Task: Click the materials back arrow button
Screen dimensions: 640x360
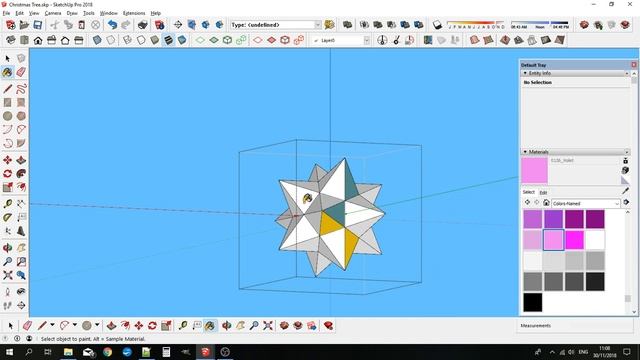Action: click(x=527, y=202)
